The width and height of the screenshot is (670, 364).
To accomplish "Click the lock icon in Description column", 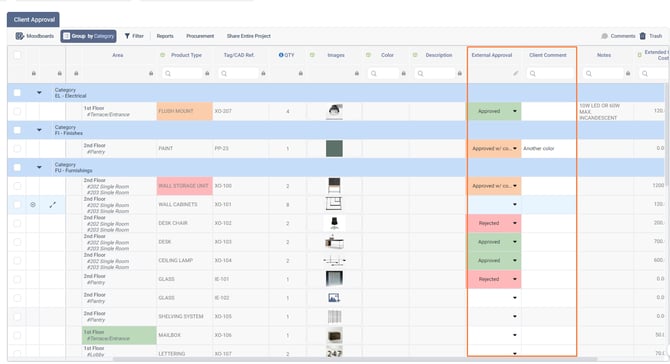I will point(459,73).
